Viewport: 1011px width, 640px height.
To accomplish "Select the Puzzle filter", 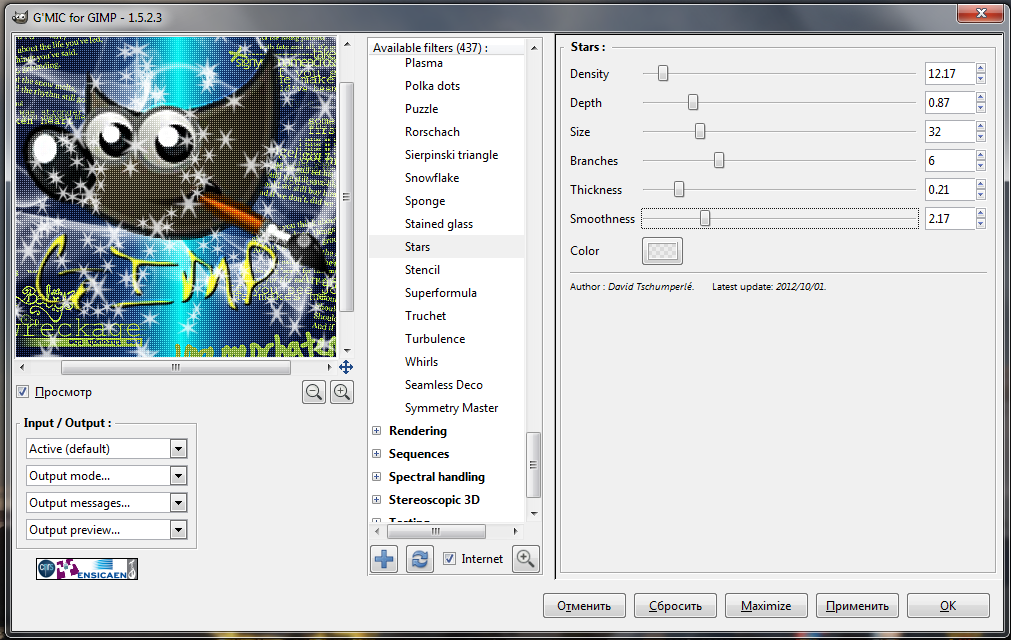I will coord(421,109).
